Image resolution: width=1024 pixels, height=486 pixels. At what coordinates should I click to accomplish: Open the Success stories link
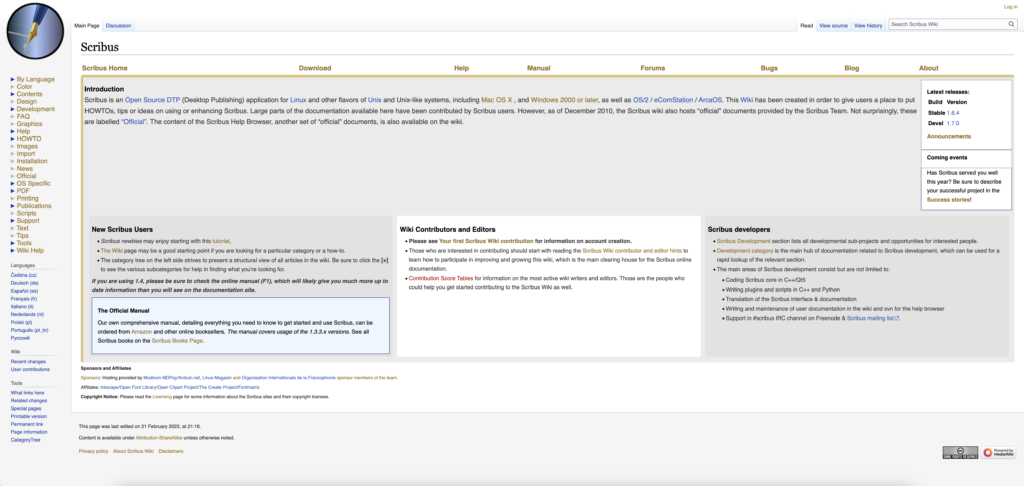pyautogui.click(x=949, y=199)
